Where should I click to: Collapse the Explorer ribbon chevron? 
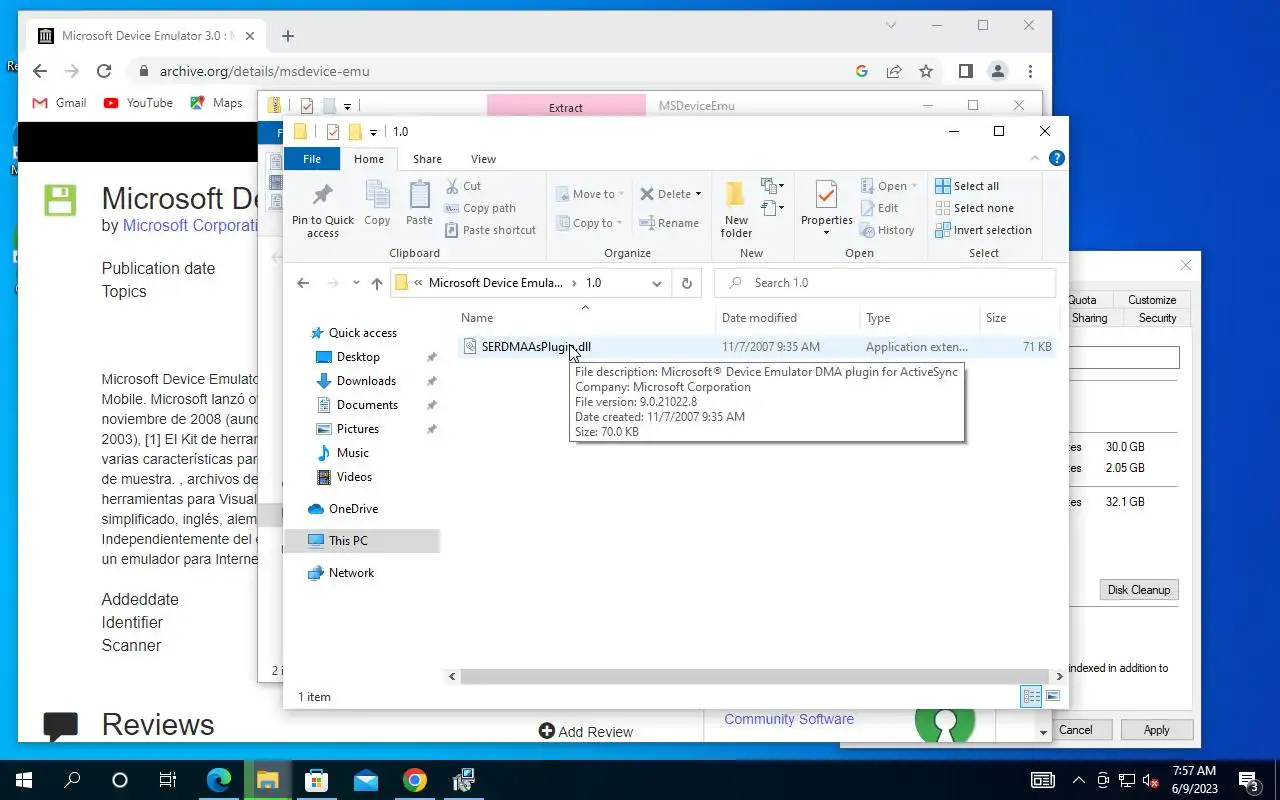1036,158
